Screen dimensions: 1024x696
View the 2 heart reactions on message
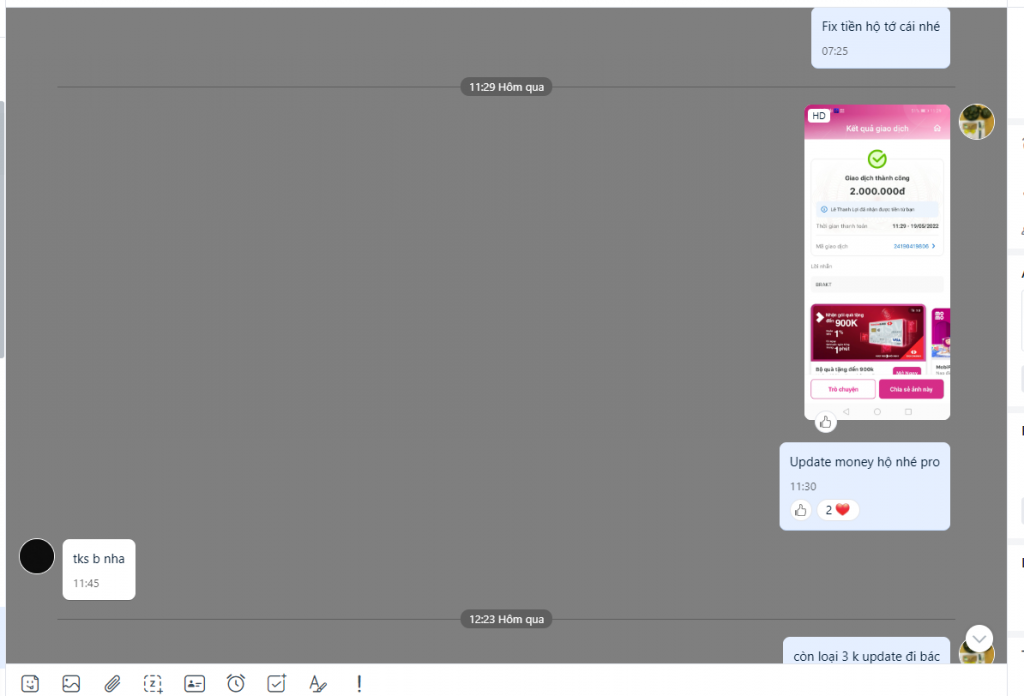(837, 510)
